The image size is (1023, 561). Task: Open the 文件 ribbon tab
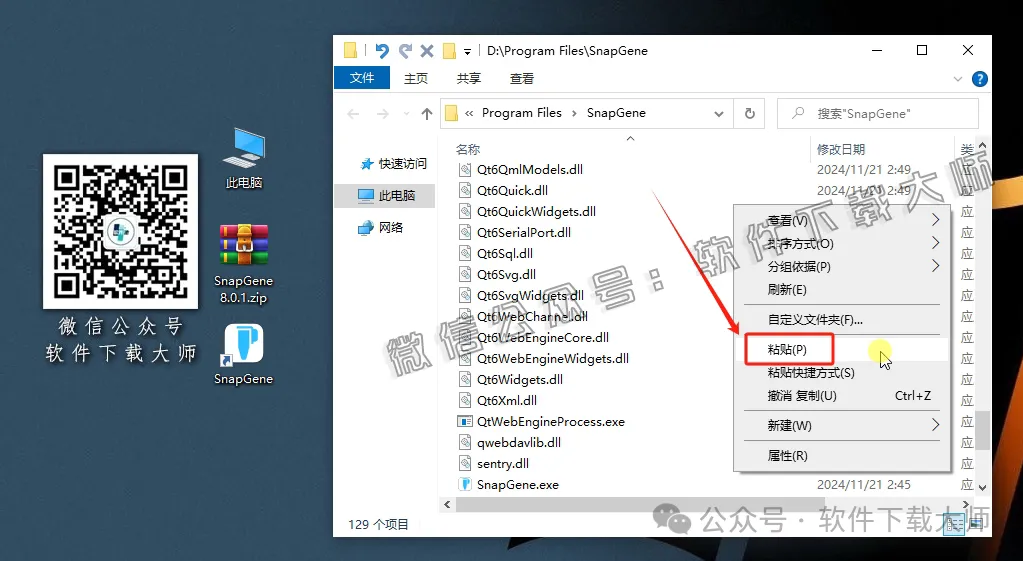point(362,78)
